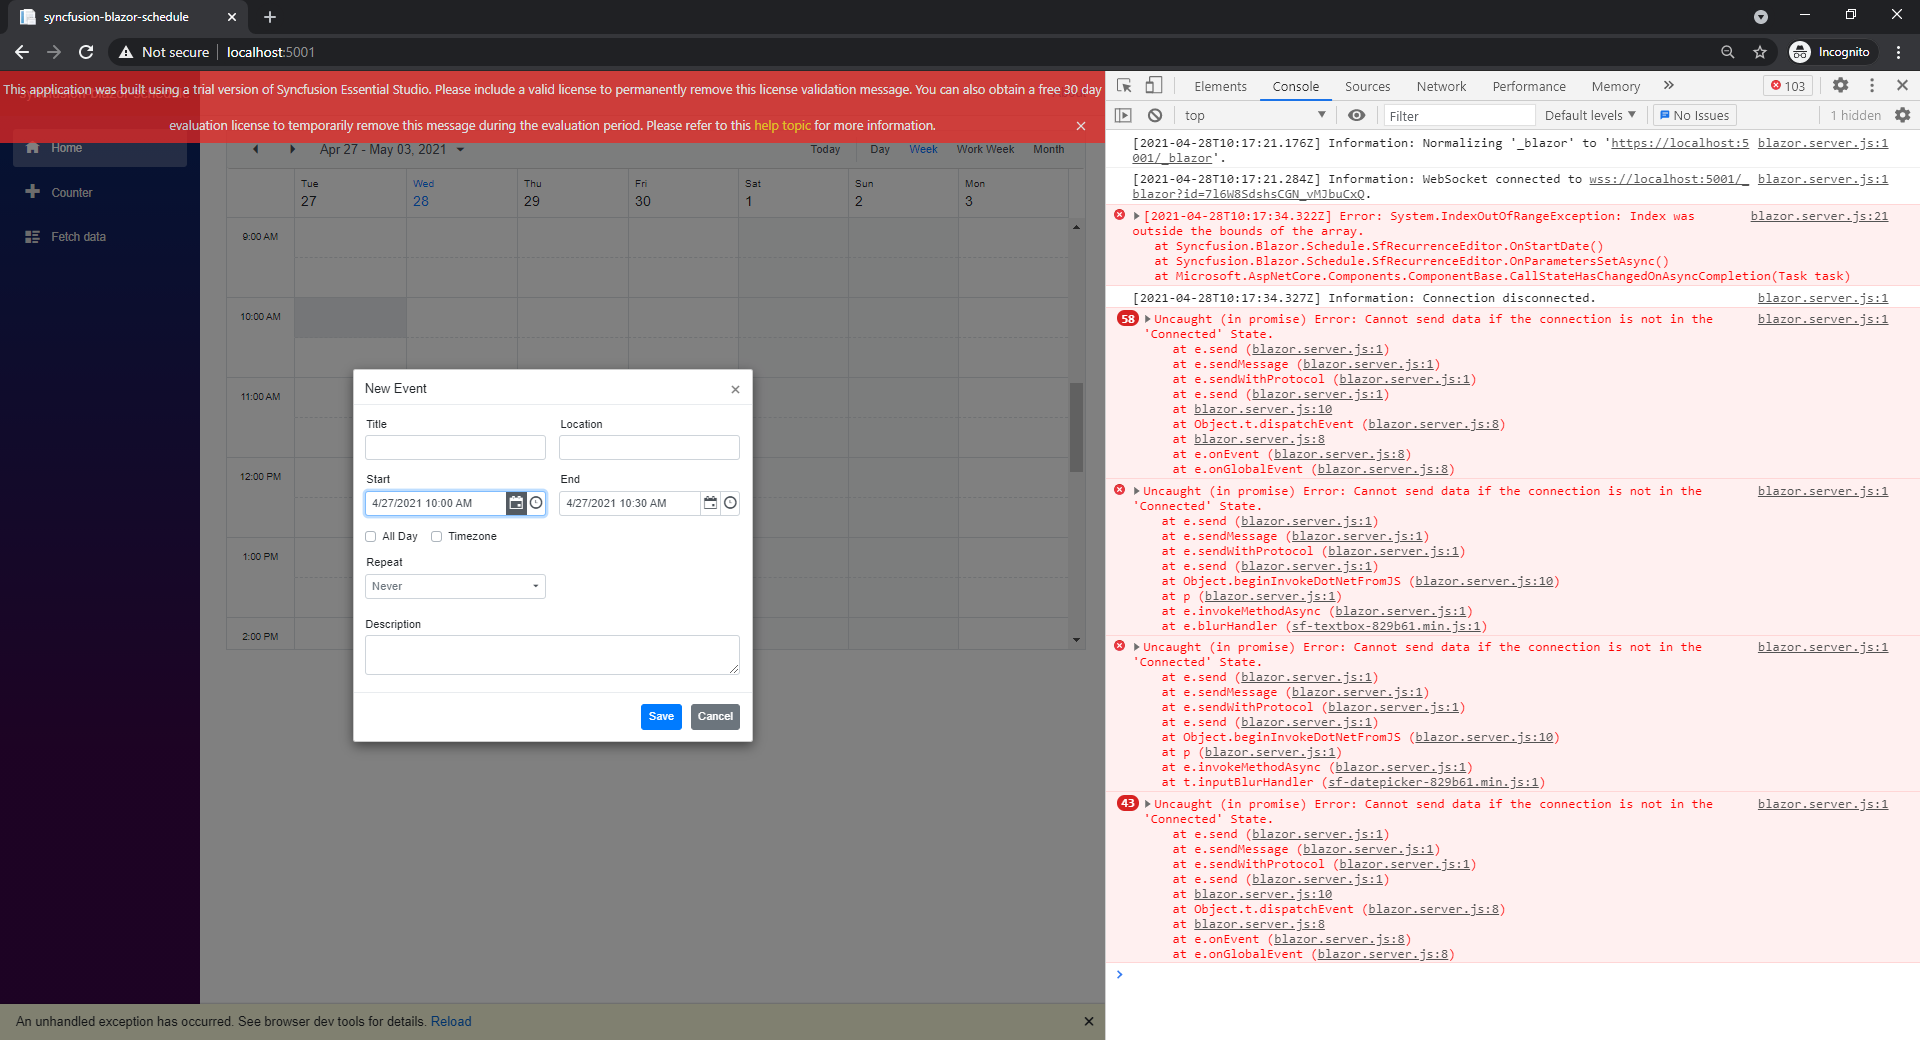
Task: Click the Title input field
Action: pyautogui.click(x=455, y=447)
